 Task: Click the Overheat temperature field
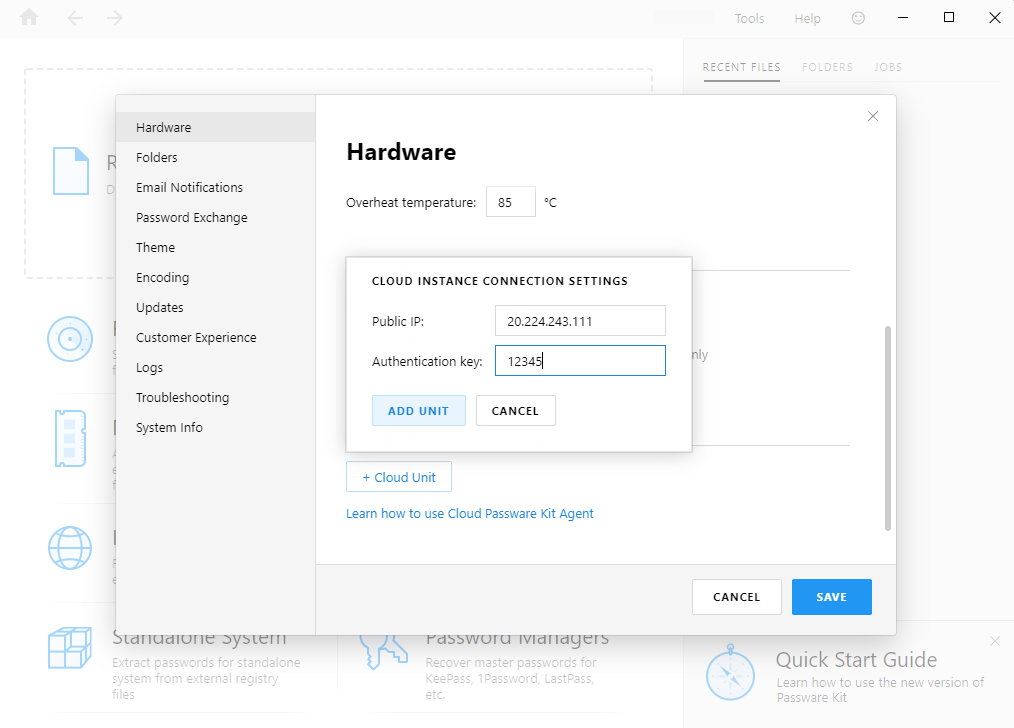tap(511, 202)
